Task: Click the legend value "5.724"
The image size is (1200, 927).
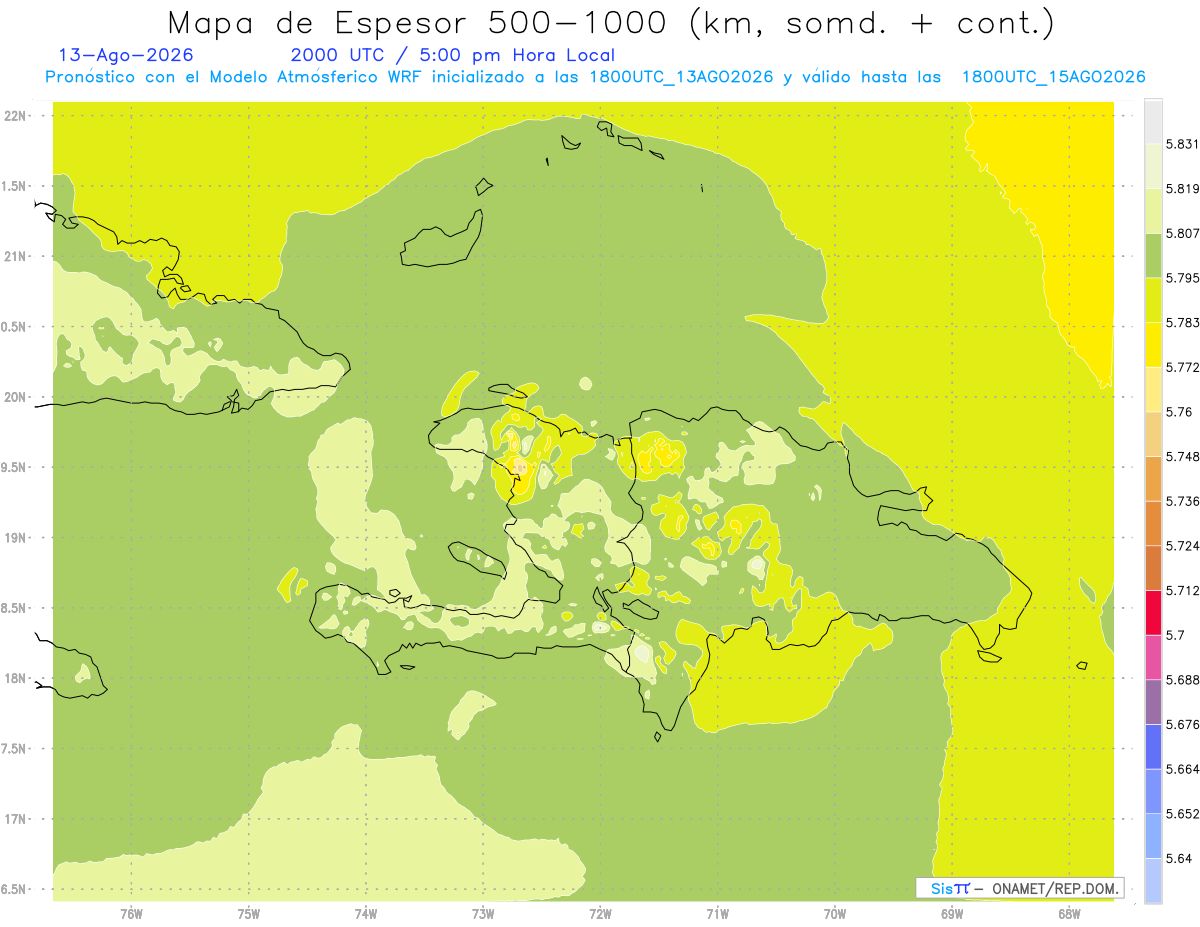Action: pyautogui.click(x=1183, y=546)
